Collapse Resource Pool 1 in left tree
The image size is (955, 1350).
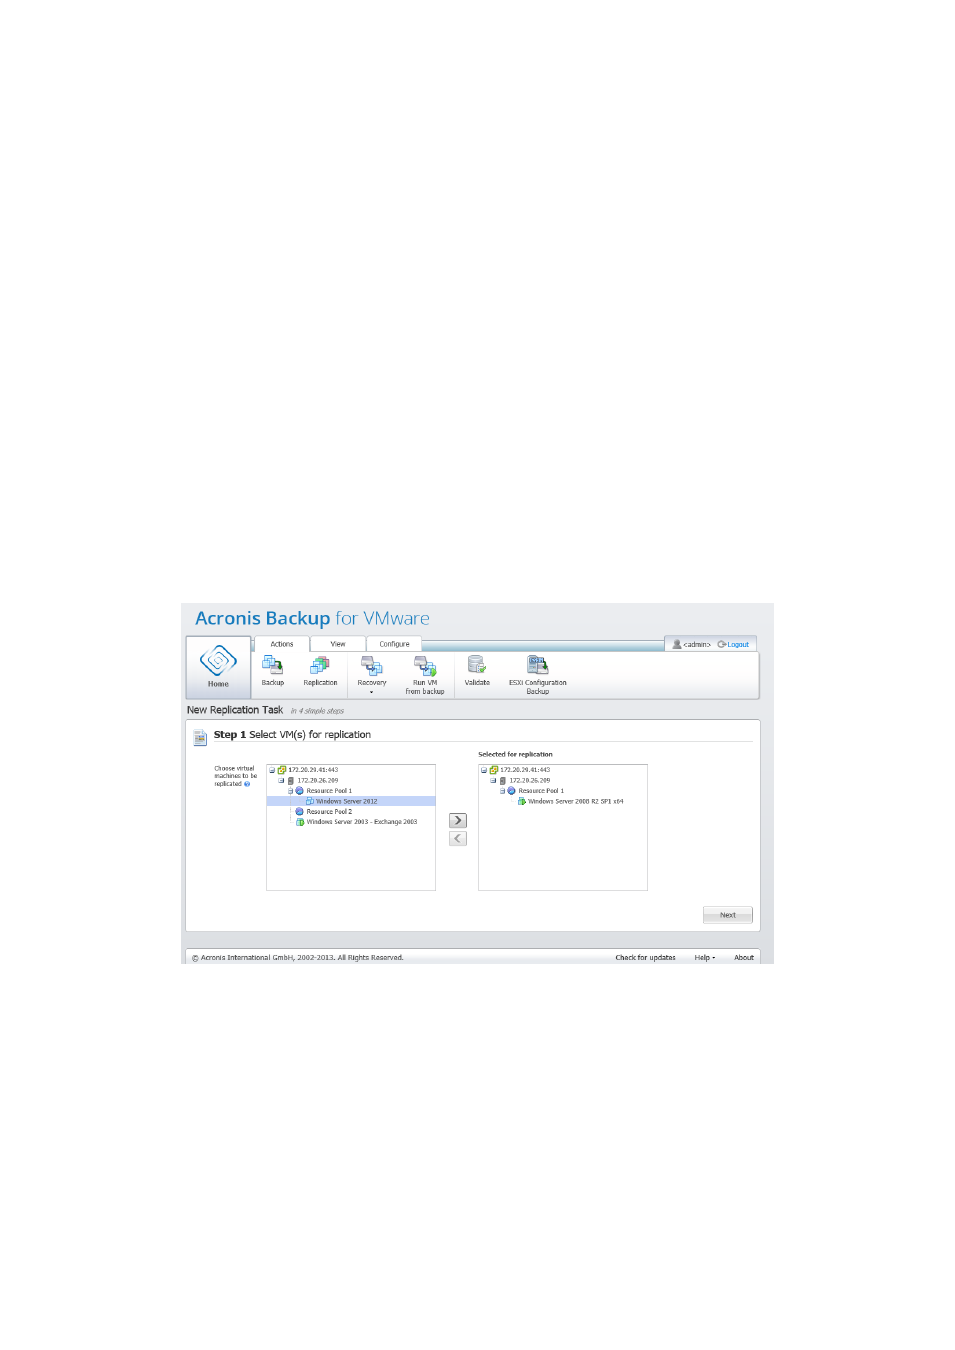[290, 791]
